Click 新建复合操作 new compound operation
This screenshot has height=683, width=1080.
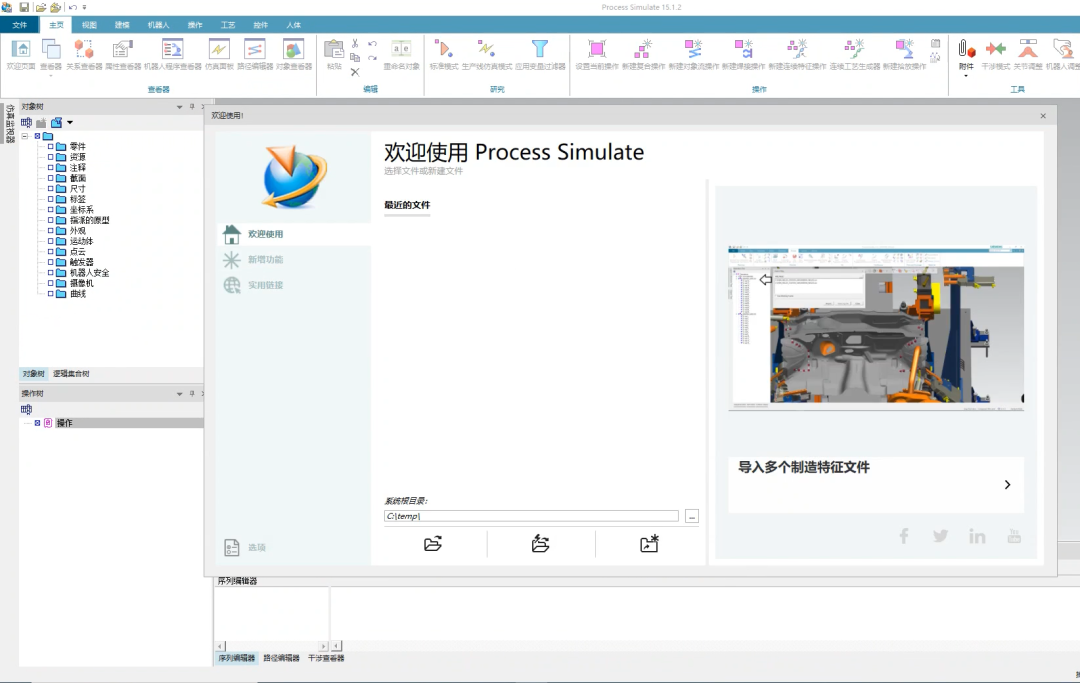[x=643, y=54]
